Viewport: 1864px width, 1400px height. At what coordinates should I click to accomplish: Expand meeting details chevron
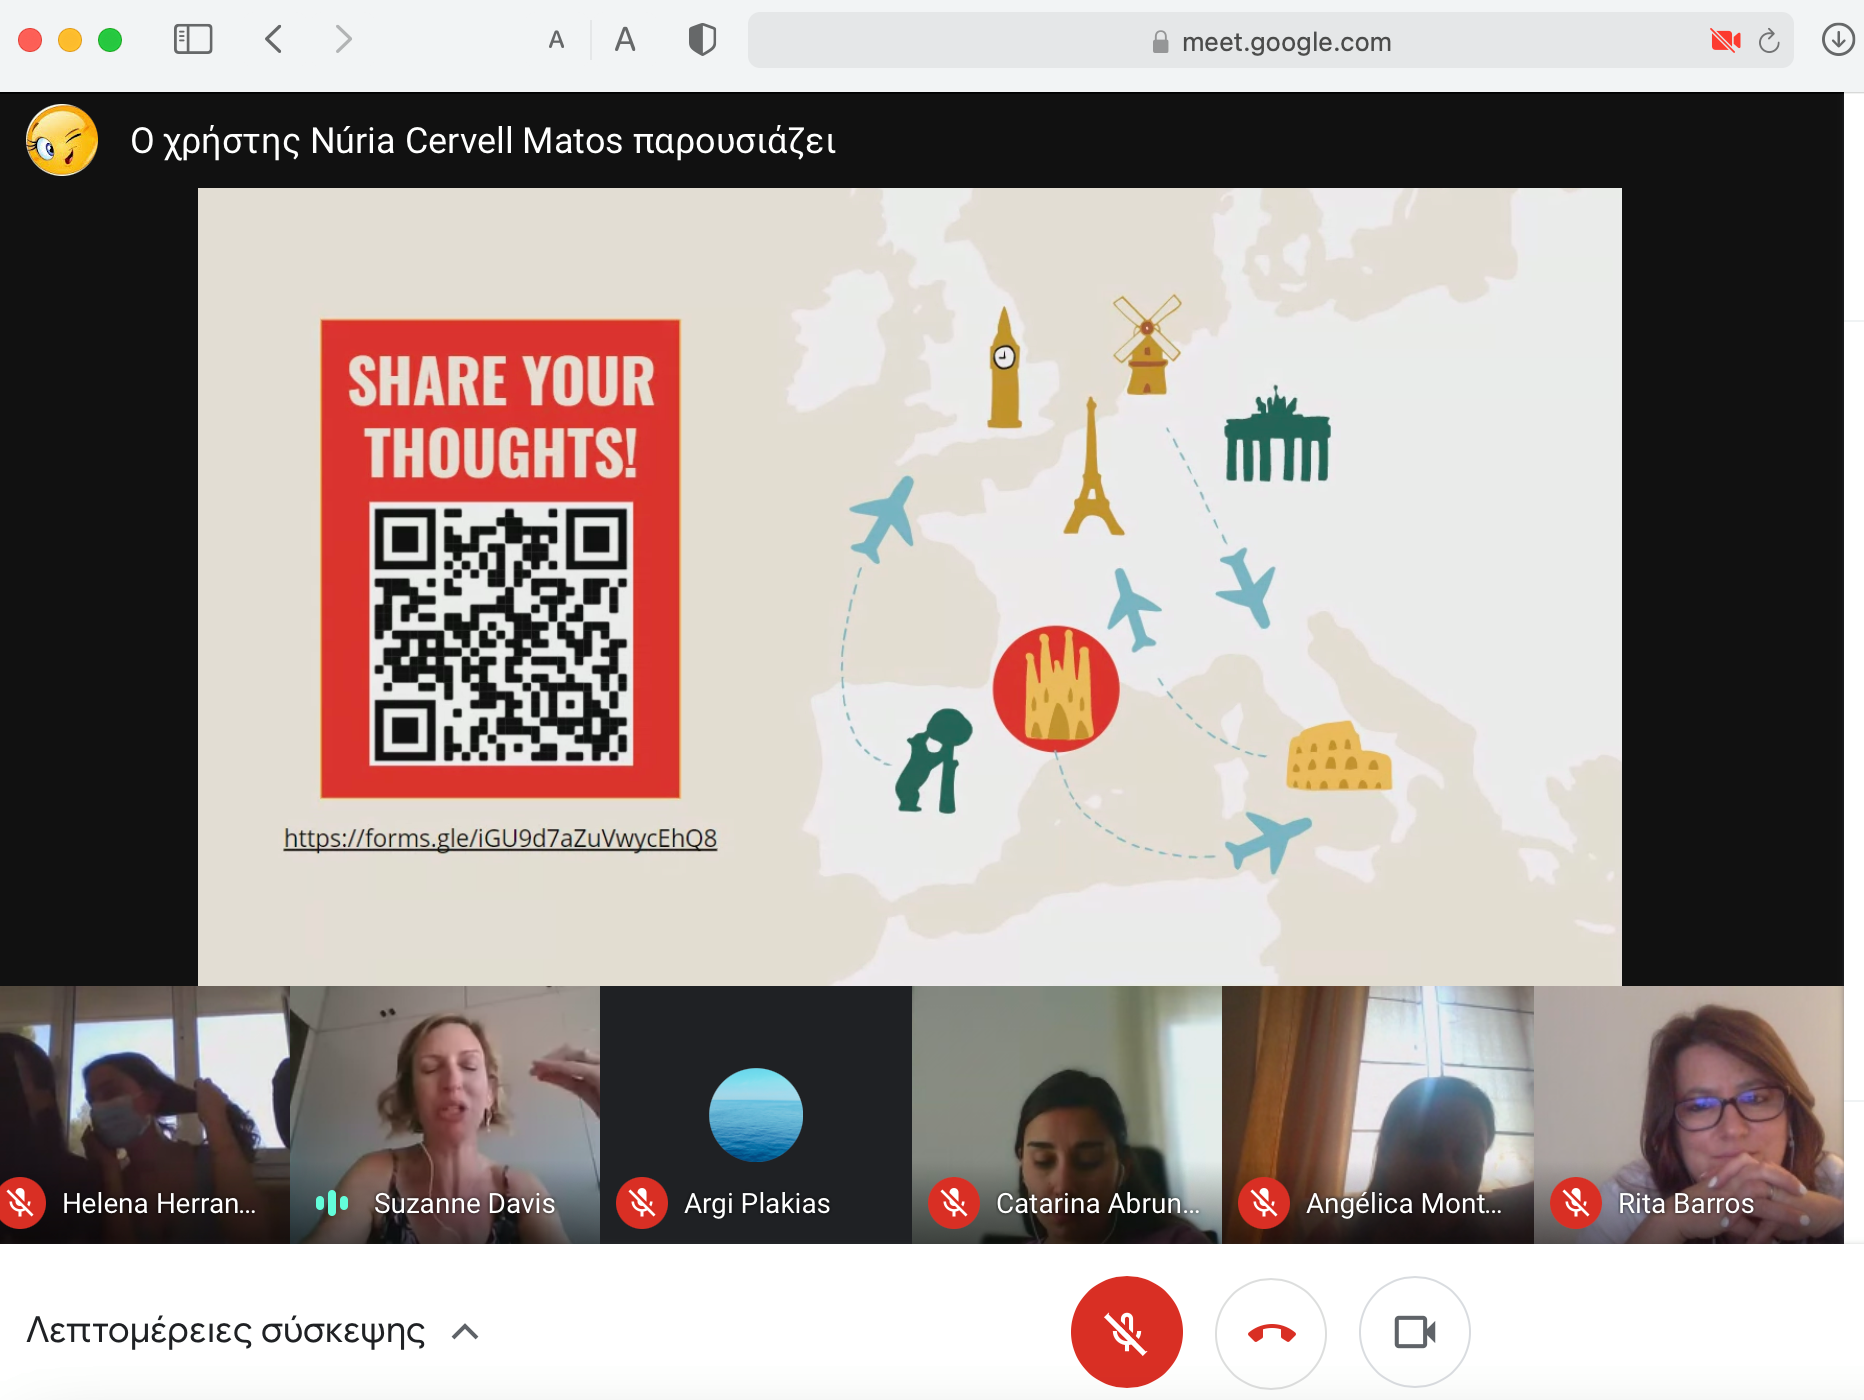pyautogui.click(x=465, y=1332)
